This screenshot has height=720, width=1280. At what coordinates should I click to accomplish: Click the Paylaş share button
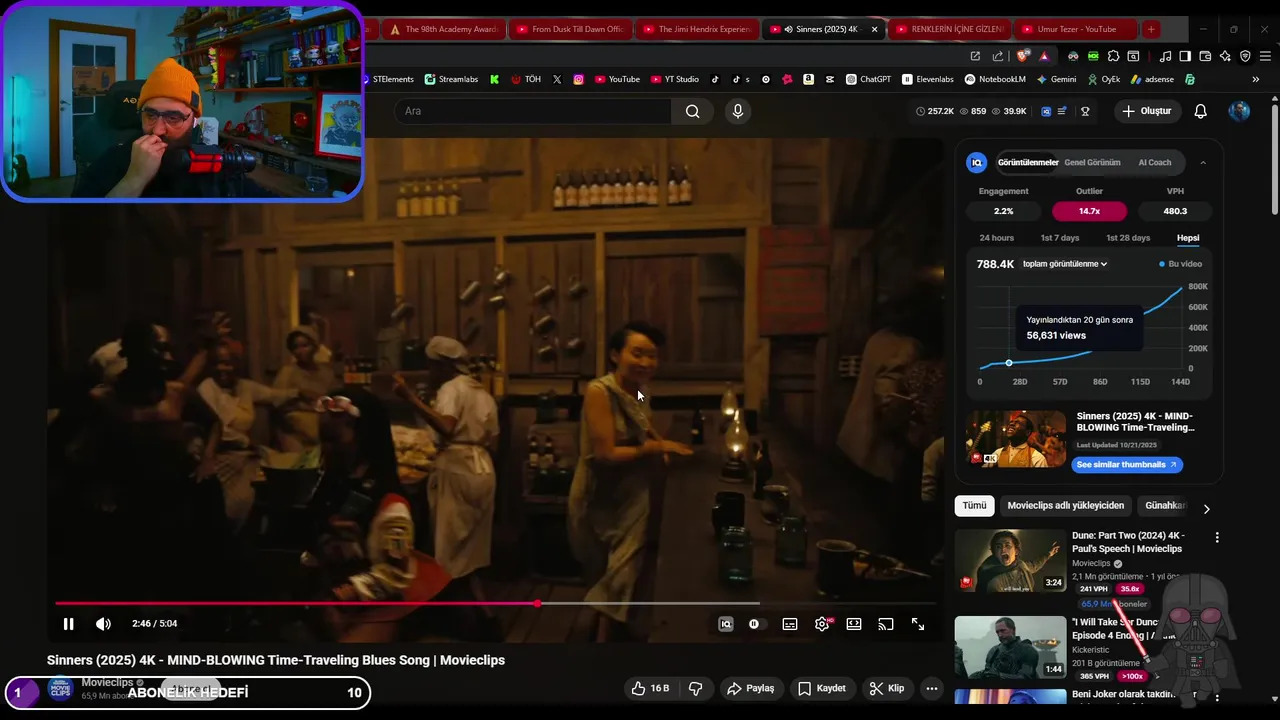point(751,688)
